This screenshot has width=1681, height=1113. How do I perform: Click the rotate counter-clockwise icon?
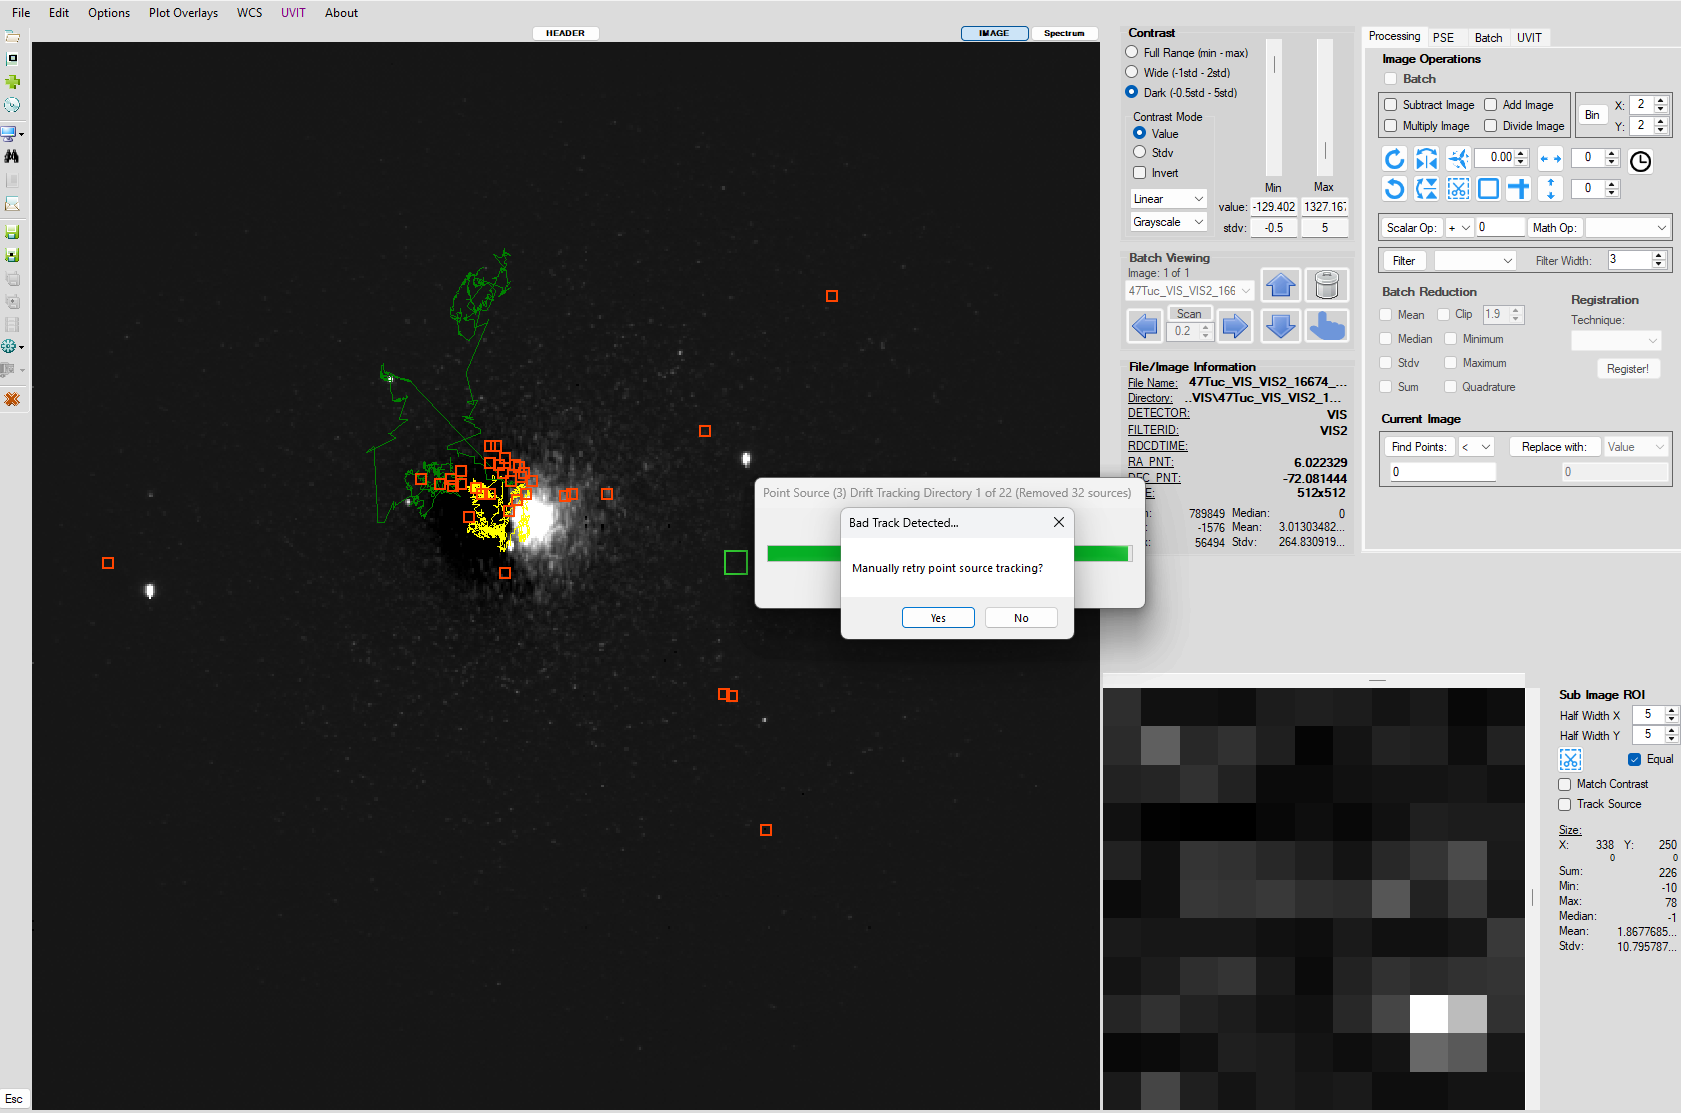pyautogui.click(x=1394, y=189)
